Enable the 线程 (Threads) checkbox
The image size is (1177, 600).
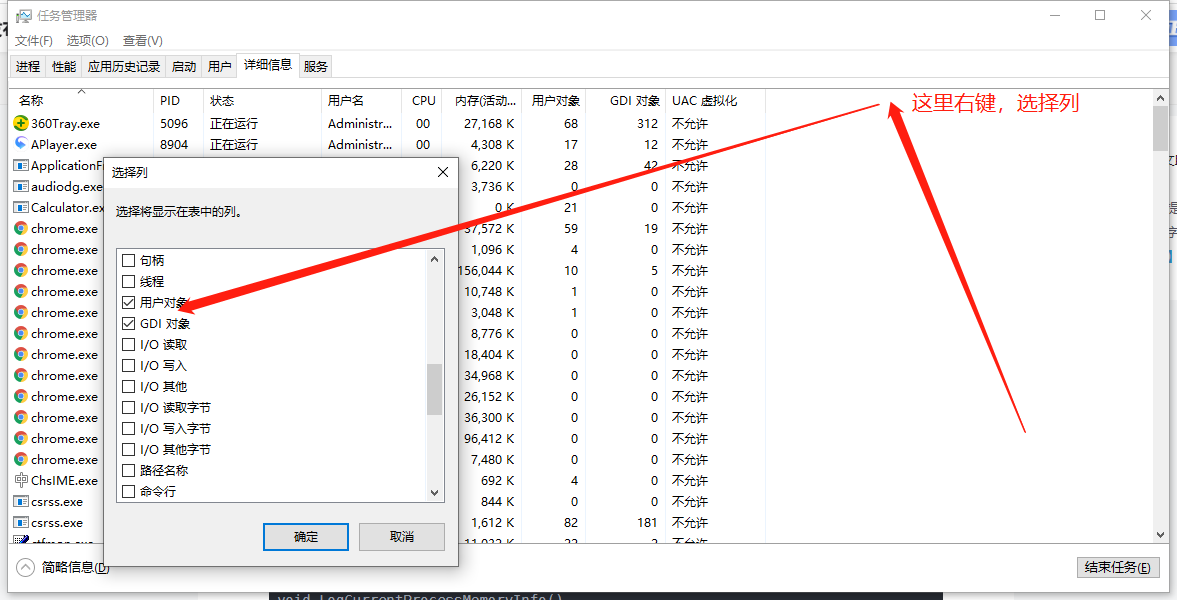pos(129,281)
